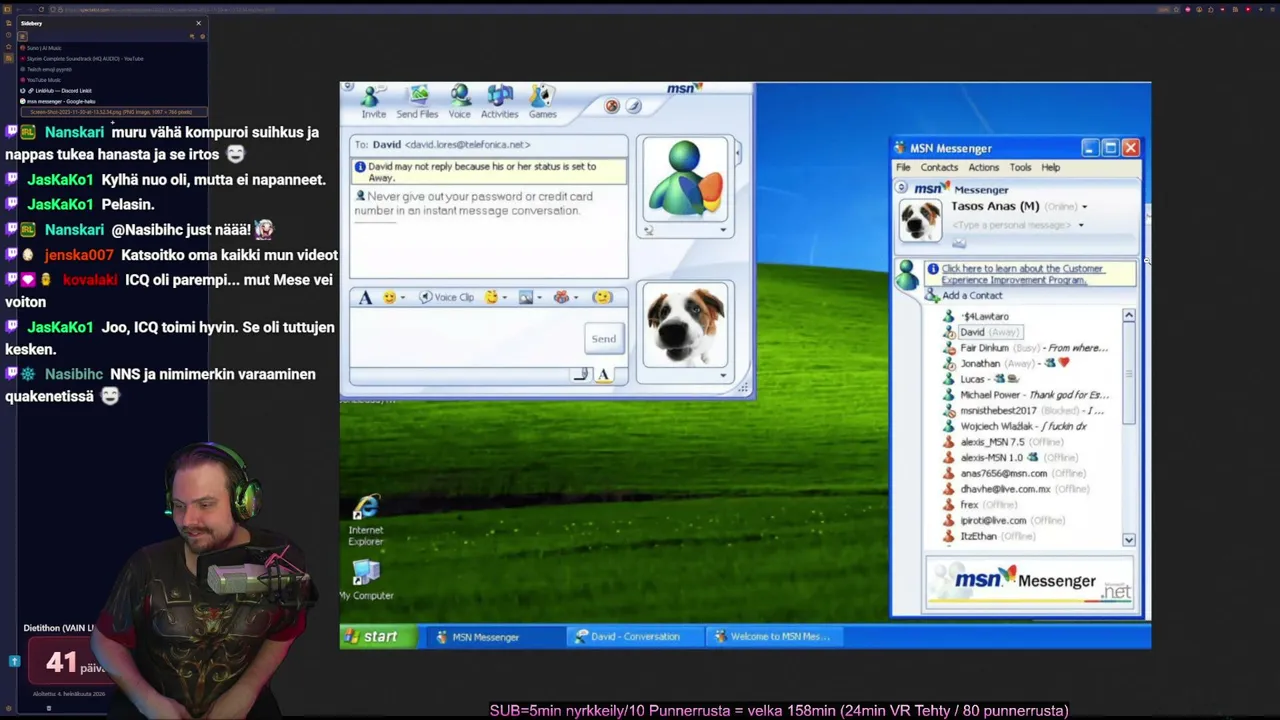Image resolution: width=1280 pixels, height=720 pixels.
Task: Open the emoticon dropdown arrow
Action: click(402, 298)
